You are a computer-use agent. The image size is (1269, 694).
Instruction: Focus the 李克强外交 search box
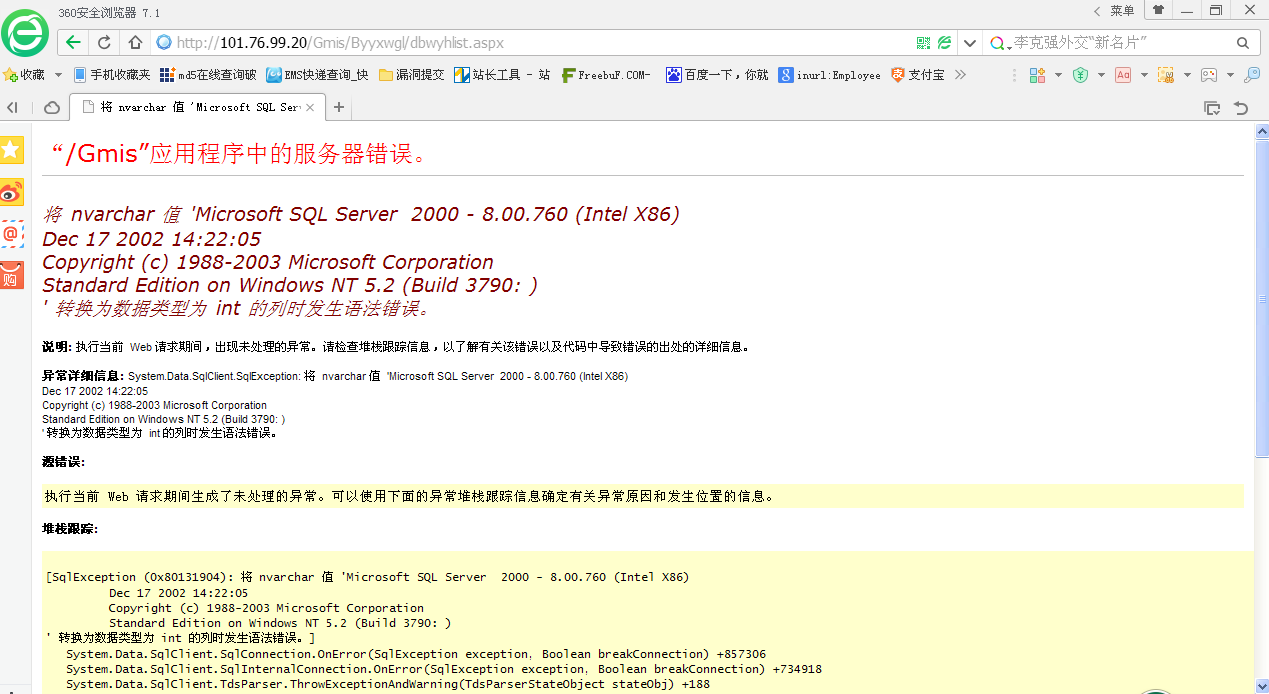coord(1120,43)
